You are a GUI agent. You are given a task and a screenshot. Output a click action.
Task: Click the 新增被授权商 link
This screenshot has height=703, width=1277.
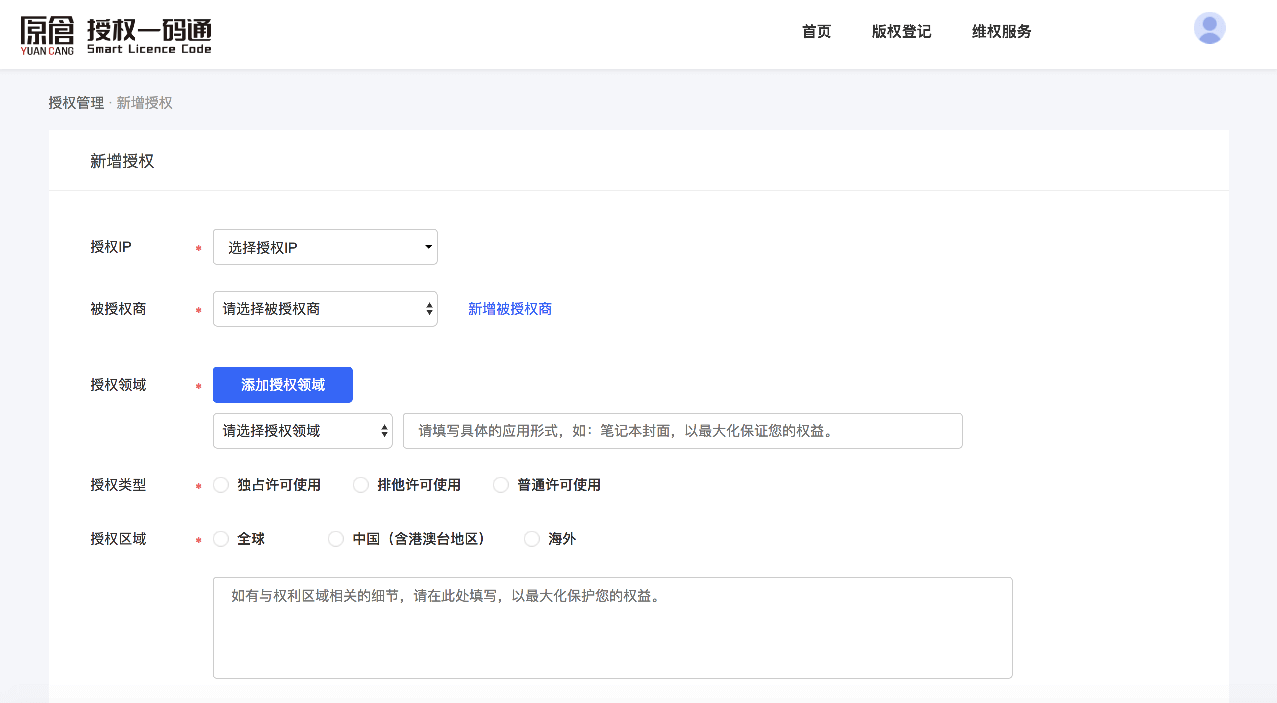click(510, 309)
